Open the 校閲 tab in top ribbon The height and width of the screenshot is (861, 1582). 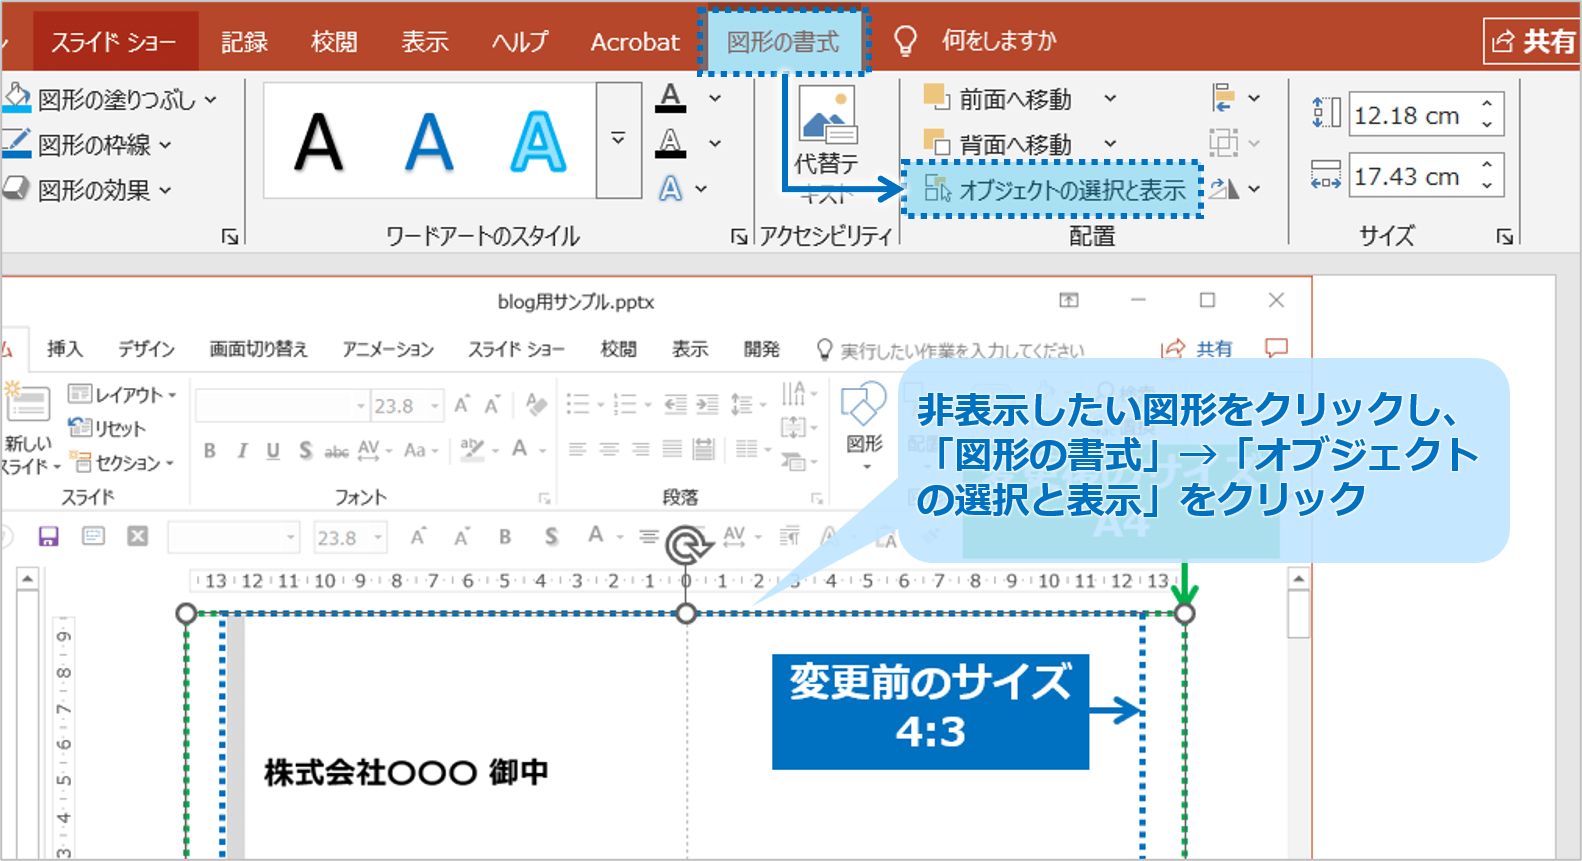(x=334, y=42)
